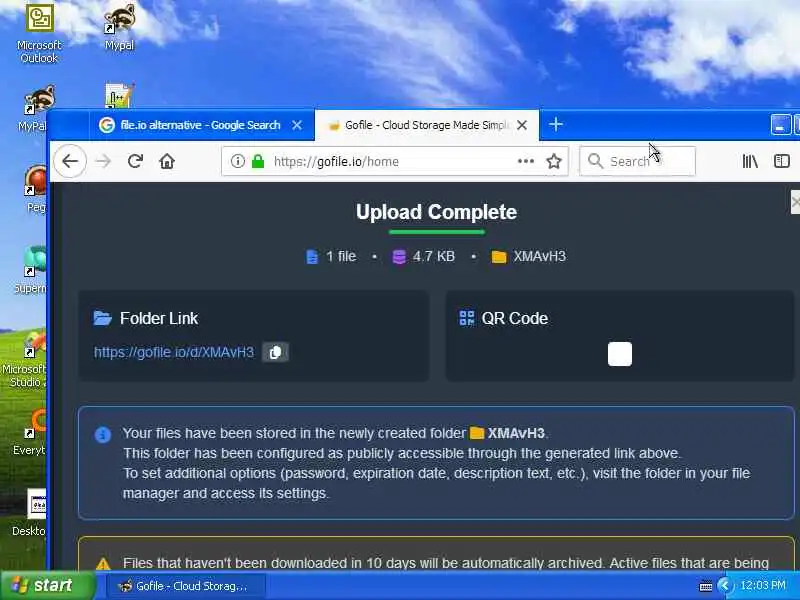Click the keyboard icon in system tray
This screenshot has height=600, width=800.
[x=705, y=586]
